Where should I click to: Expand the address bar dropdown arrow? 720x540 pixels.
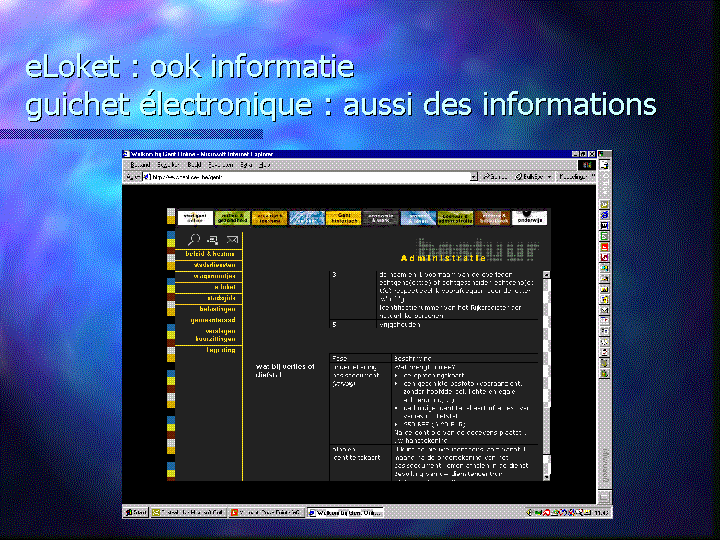[474, 177]
